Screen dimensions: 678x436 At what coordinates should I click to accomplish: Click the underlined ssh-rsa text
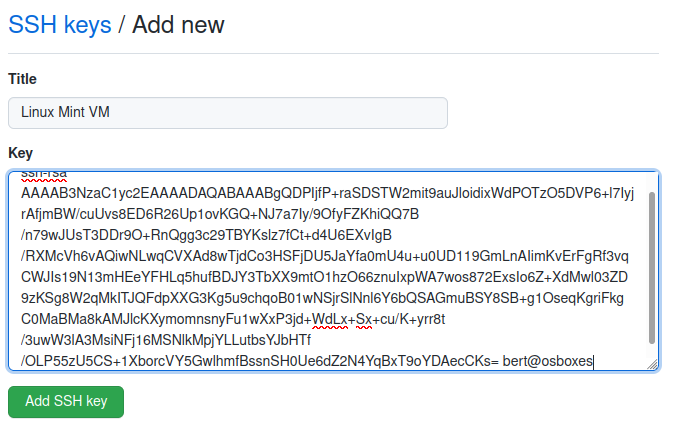pos(42,176)
